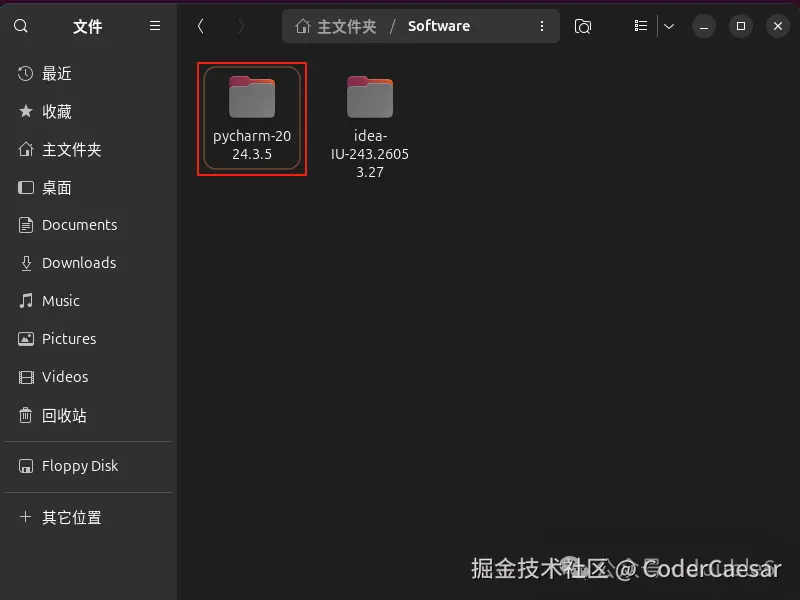Open Pictures location

[x=88, y=339]
